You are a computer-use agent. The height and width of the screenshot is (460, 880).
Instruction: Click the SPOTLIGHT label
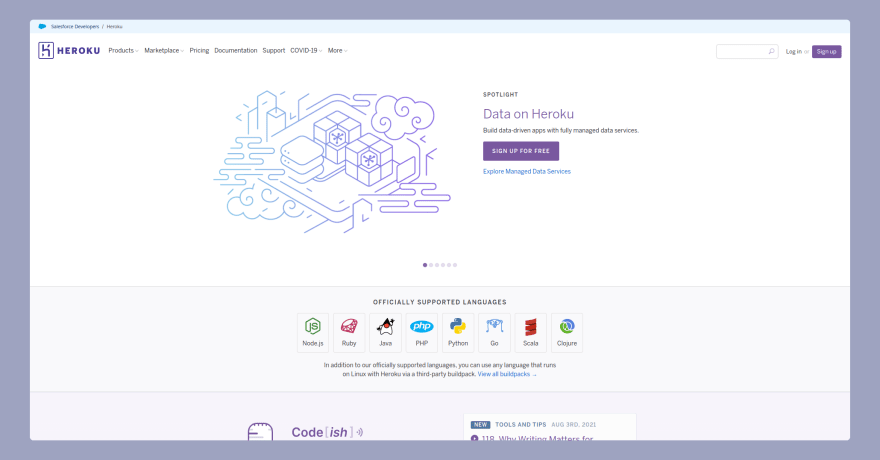coord(501,95)
